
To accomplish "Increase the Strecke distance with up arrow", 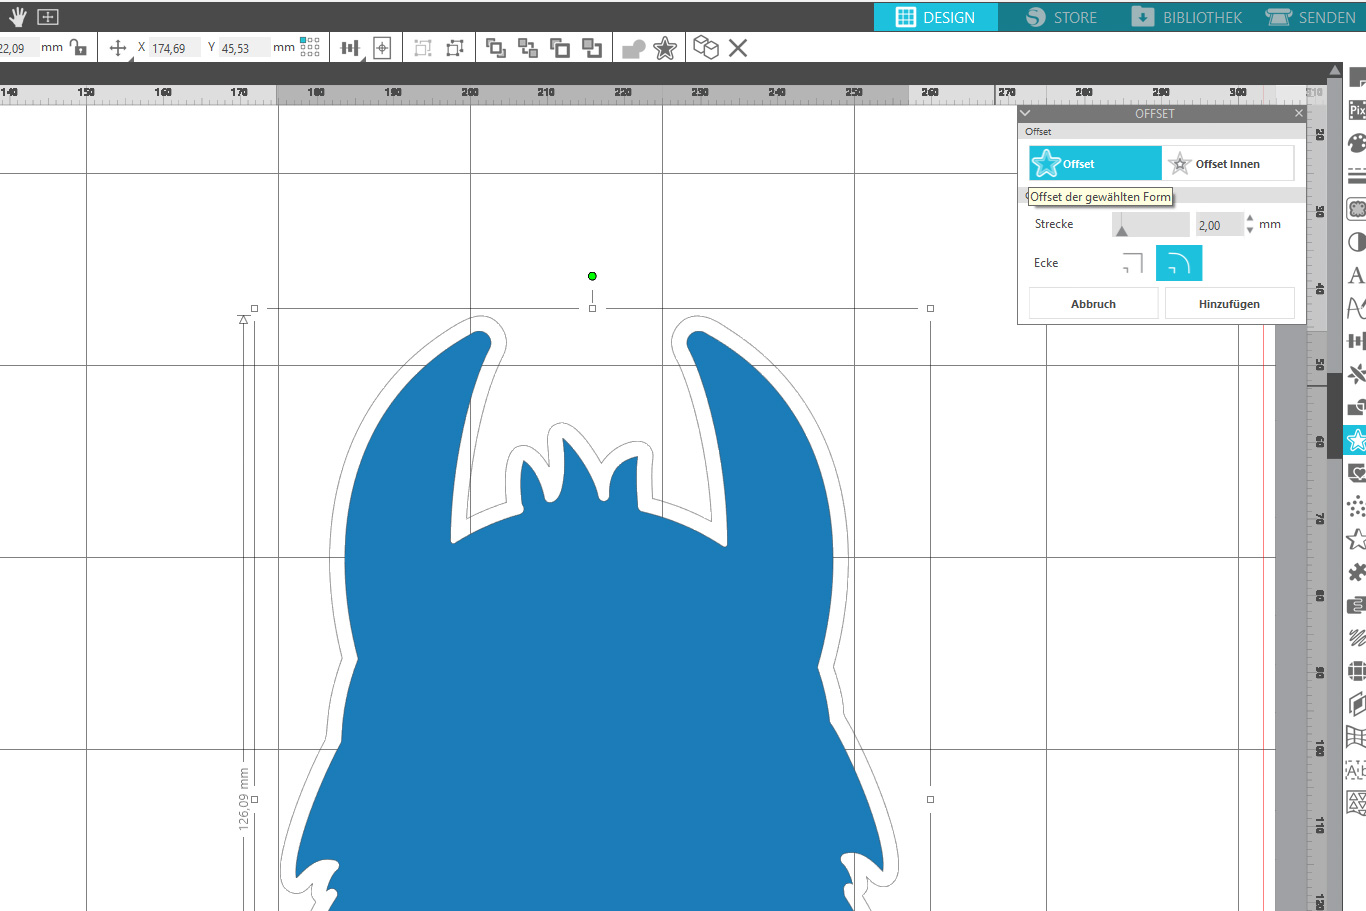I will coord(1250,218).
